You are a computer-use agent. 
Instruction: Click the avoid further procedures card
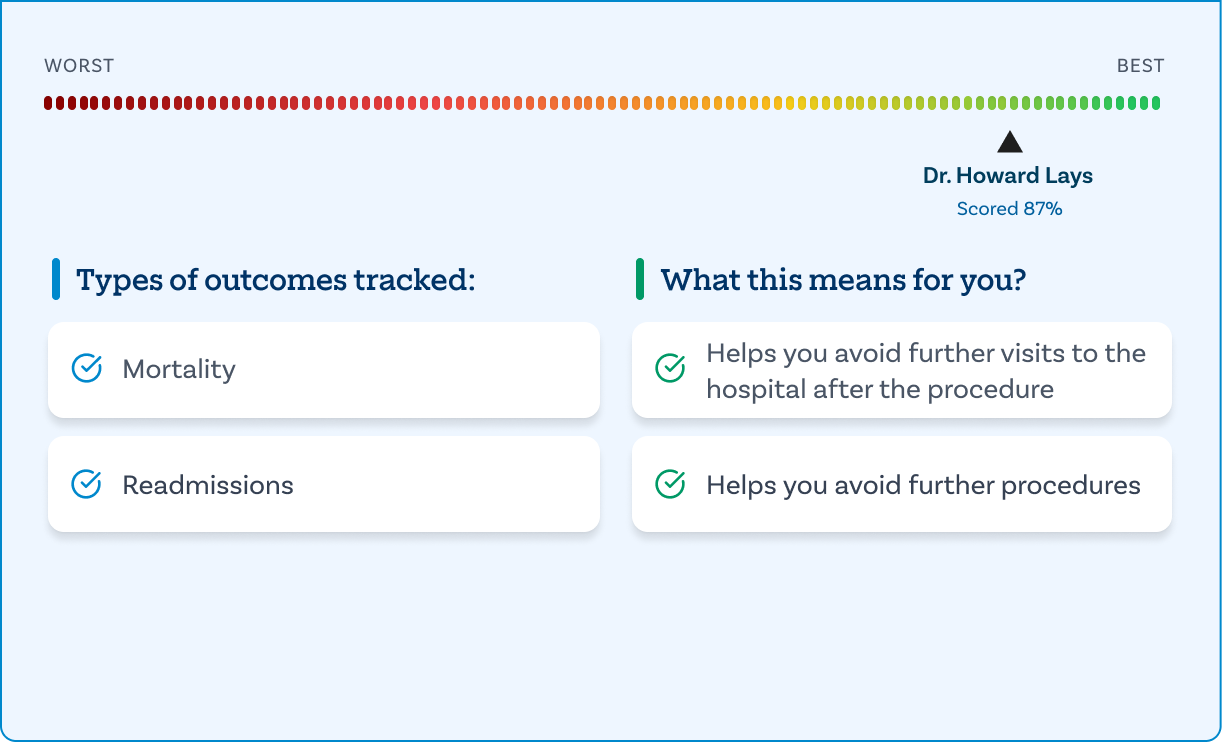[x=901, y=485]
